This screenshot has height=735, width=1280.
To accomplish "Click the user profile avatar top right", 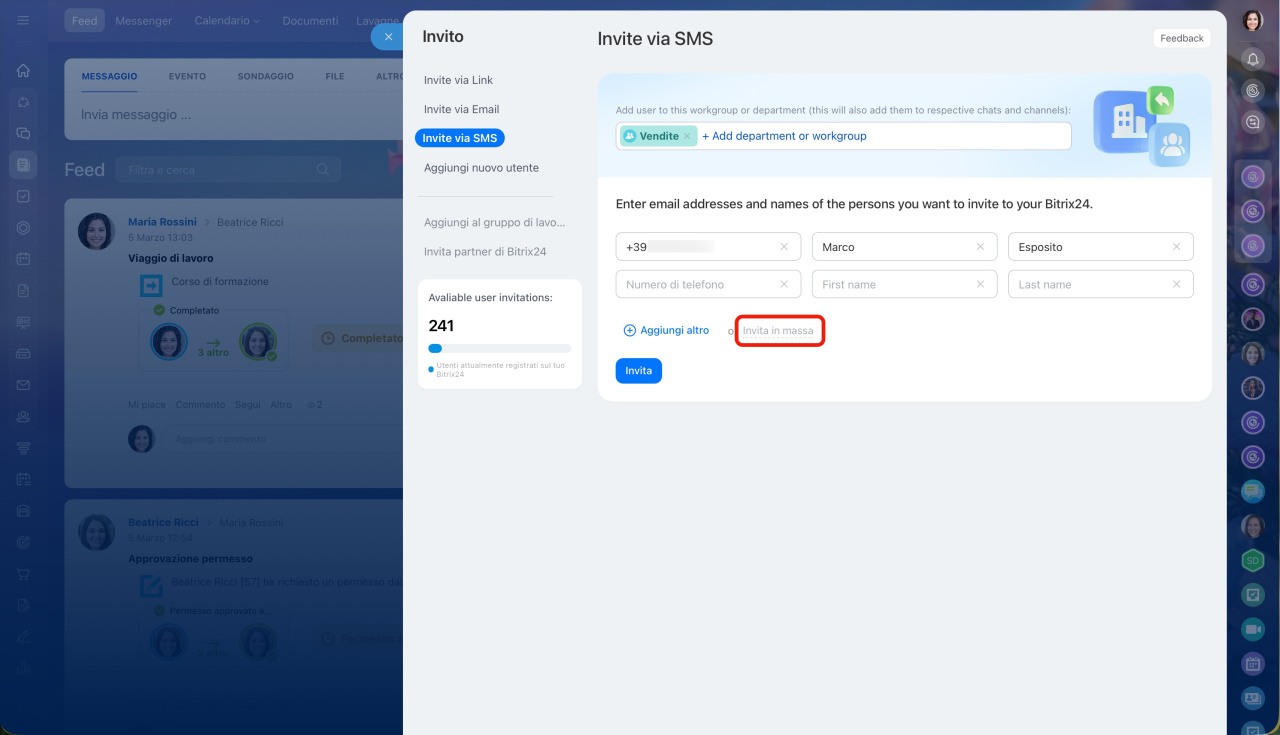I will [x=1253, y=21].
